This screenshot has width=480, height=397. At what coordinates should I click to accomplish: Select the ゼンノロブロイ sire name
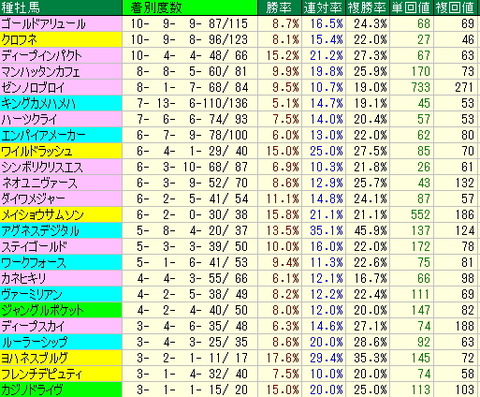point(33,88)
